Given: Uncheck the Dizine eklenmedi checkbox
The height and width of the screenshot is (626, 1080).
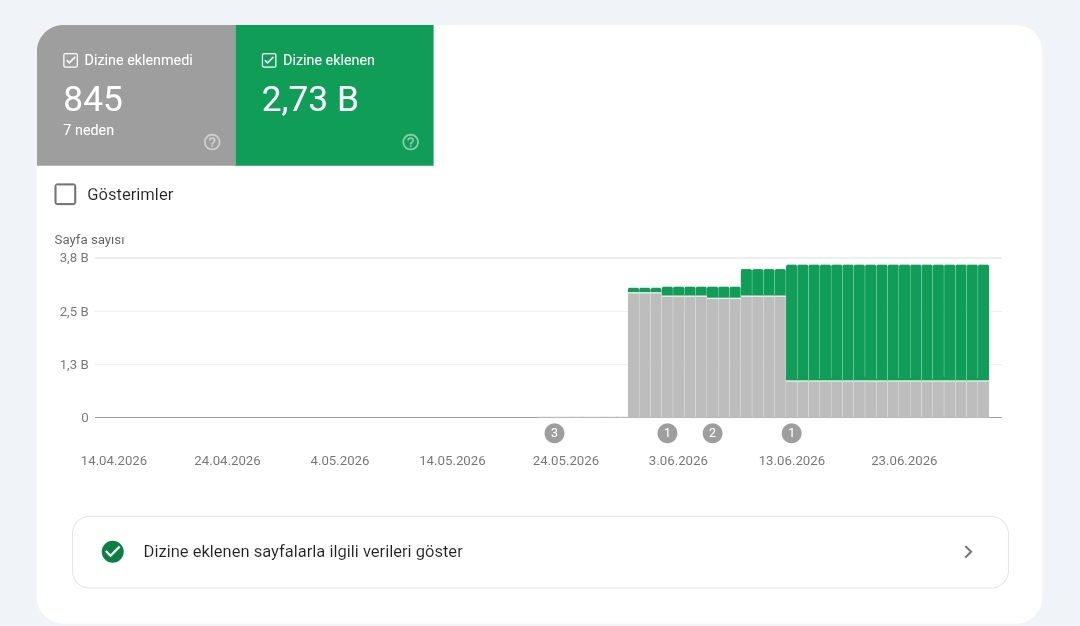Looking at the screenshot, I should pyautogui.click(x=70, y=61).
